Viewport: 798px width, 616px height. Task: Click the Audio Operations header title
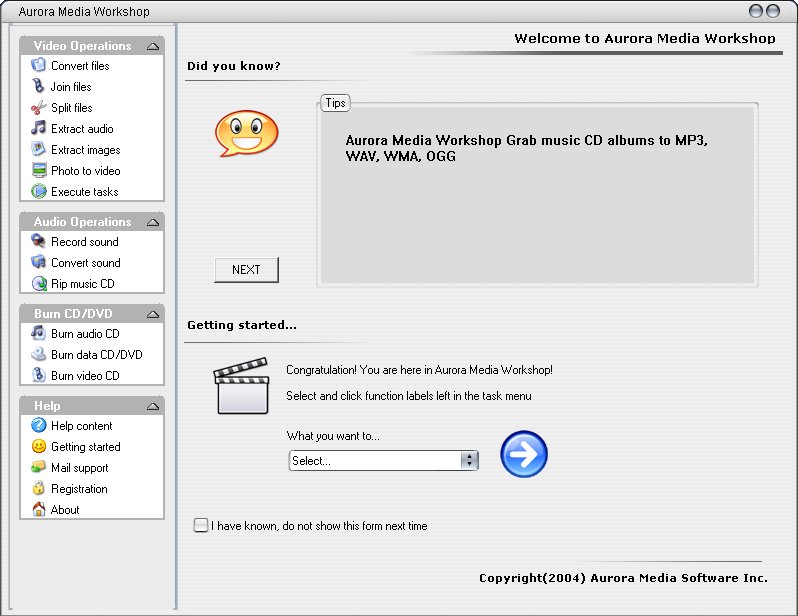tap(82, 222)
